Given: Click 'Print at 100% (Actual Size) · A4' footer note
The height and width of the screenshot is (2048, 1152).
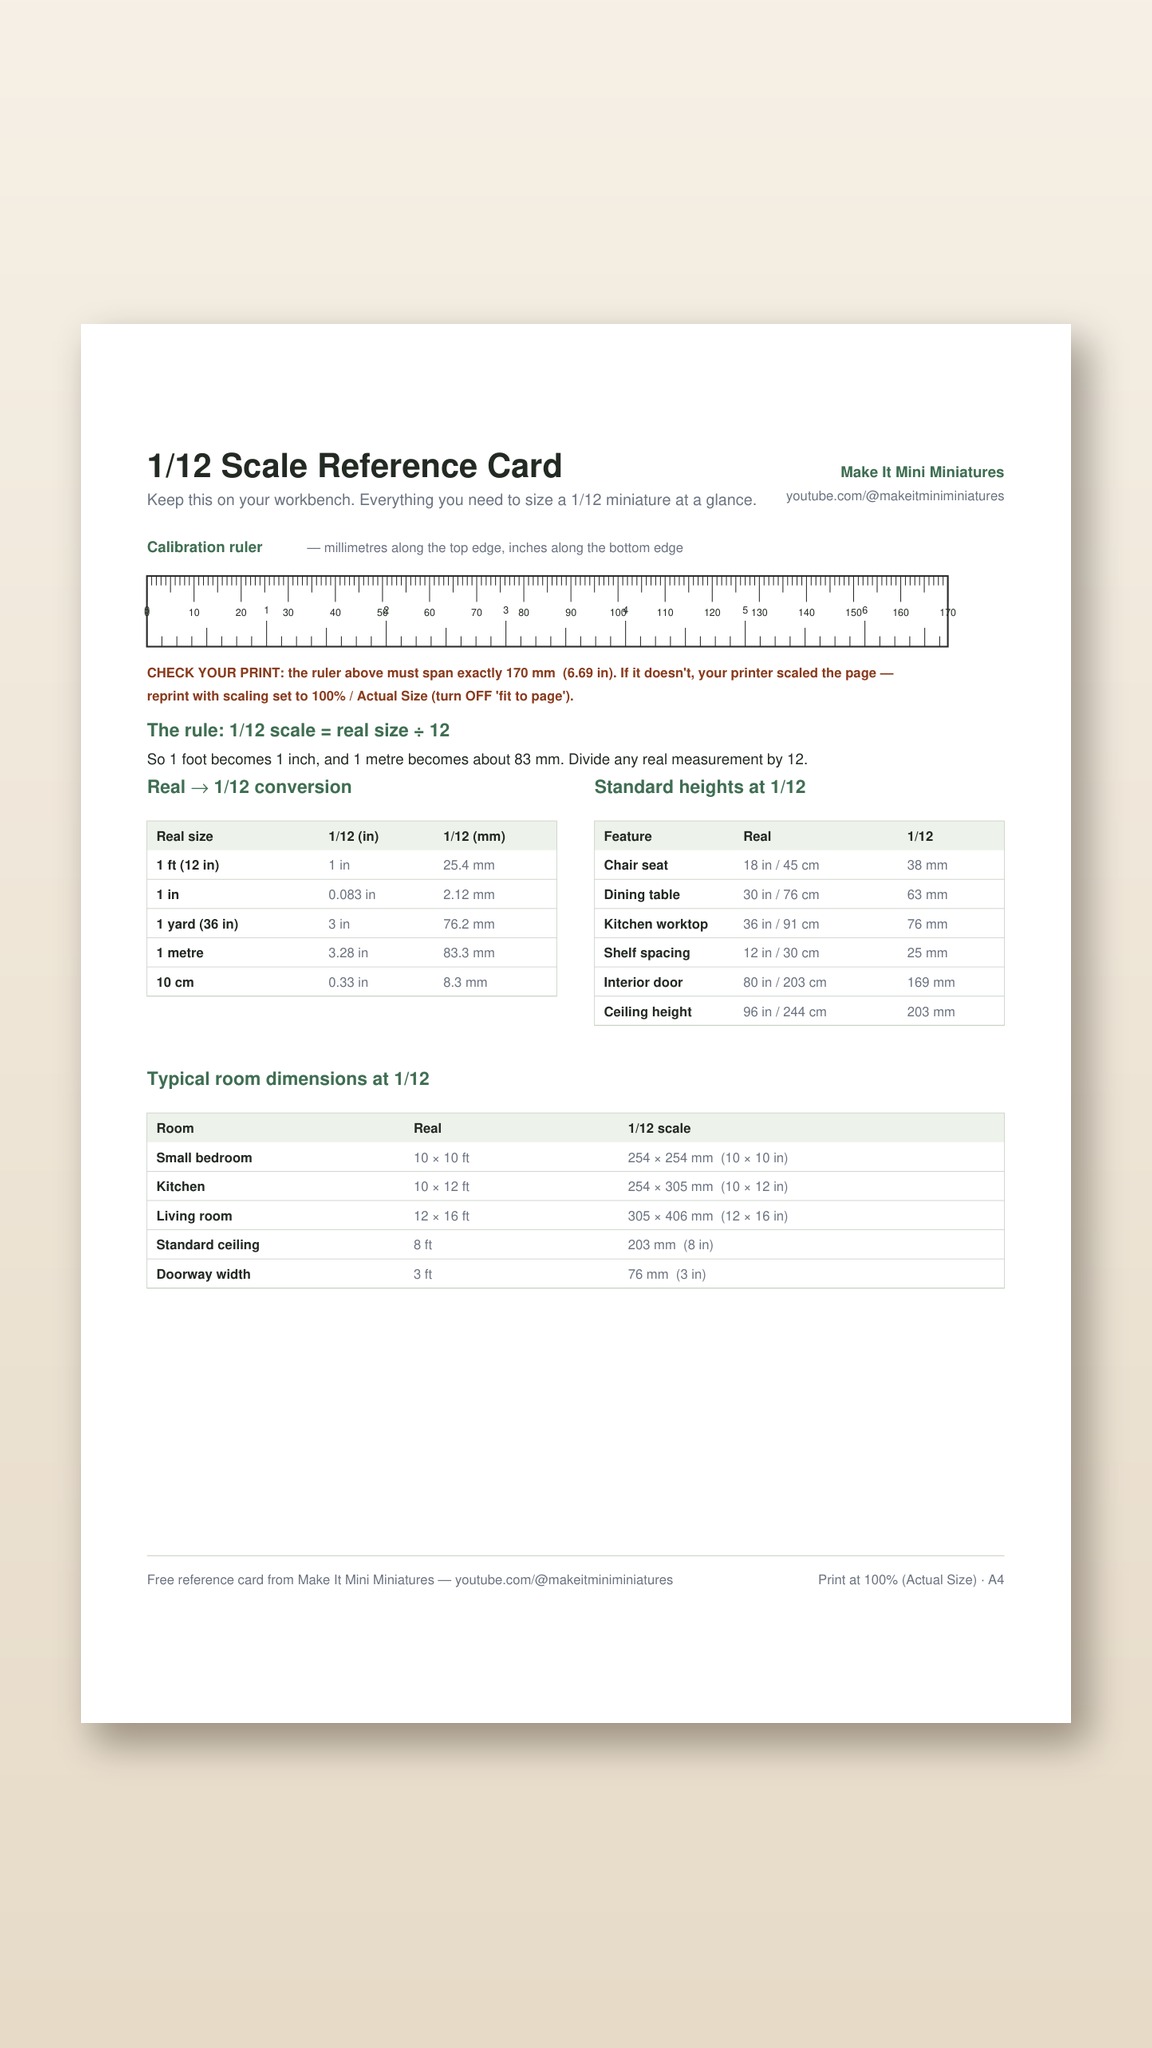Looking at the screenshot, I should tap(911, 1580).
